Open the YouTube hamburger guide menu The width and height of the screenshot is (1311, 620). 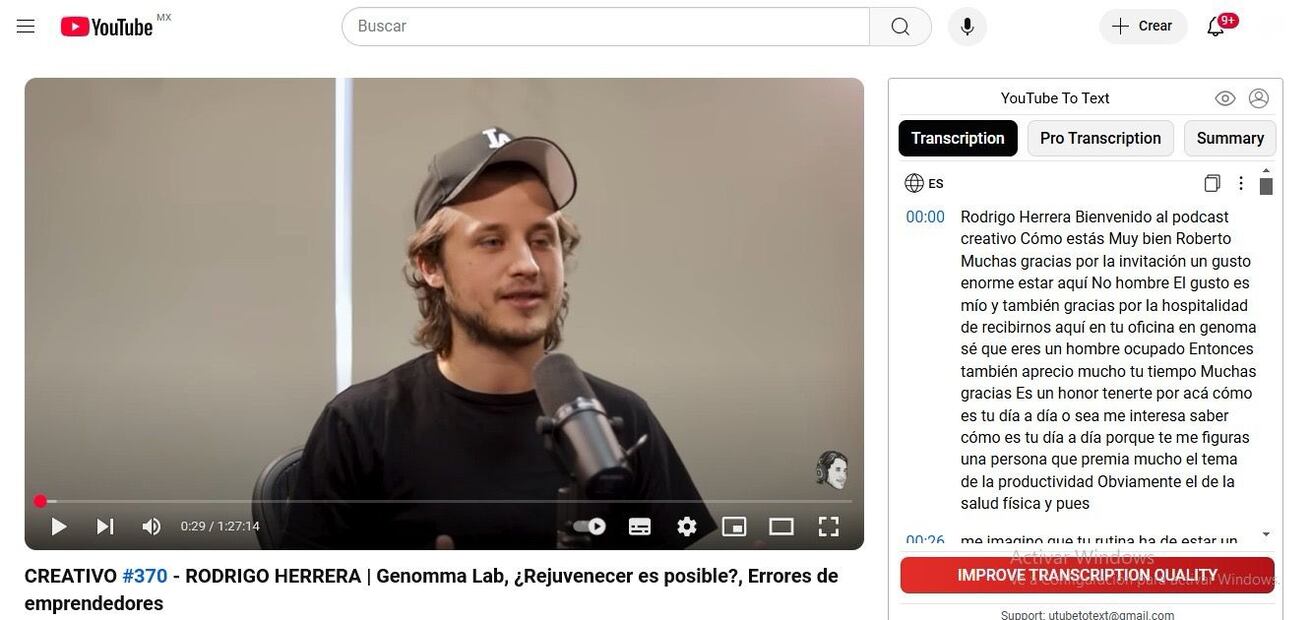point(26,26)
